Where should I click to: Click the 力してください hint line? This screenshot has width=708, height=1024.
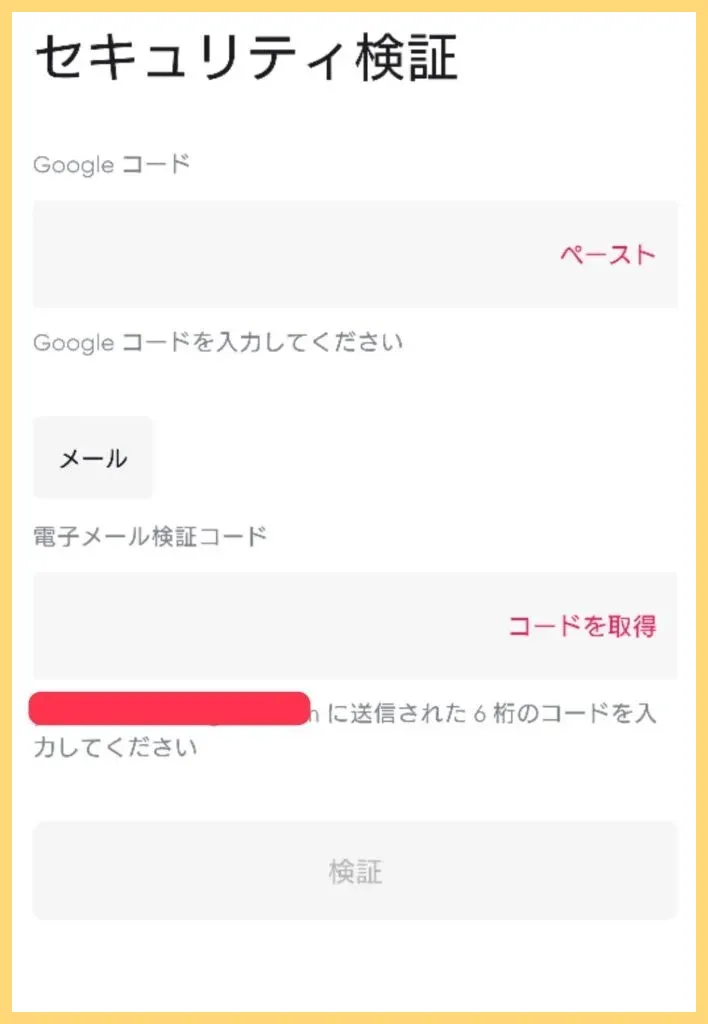pos(115,747)
